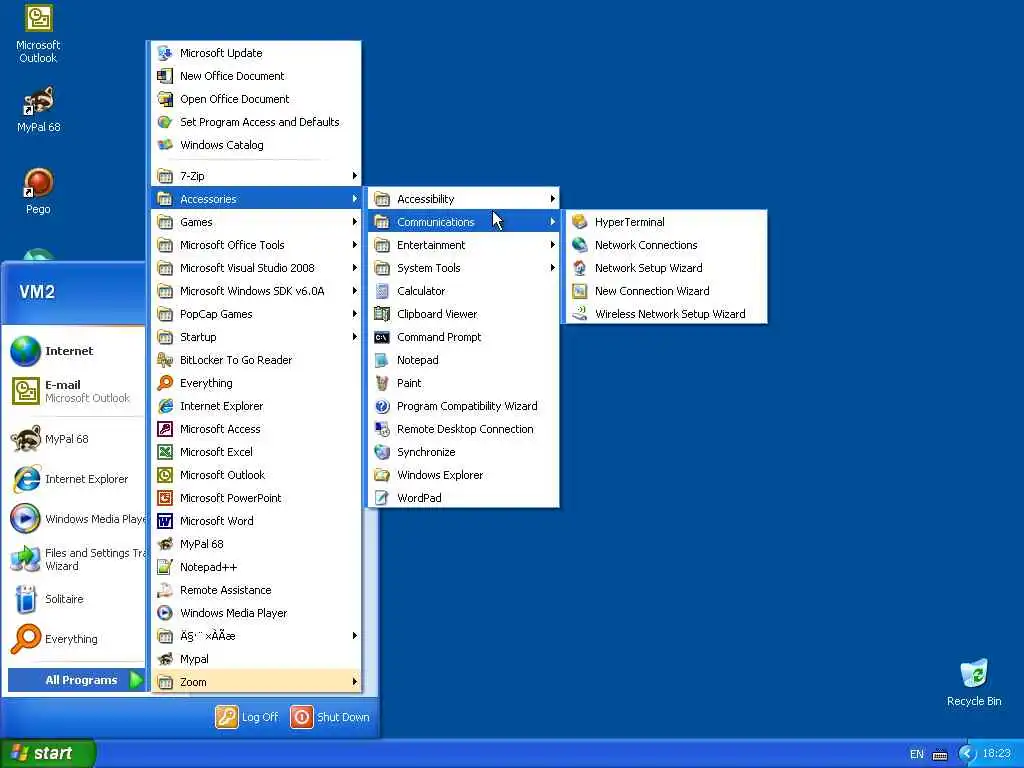Expand Games submenu arrow
This screenshot has height=768, width=1024.
point(355,222)
